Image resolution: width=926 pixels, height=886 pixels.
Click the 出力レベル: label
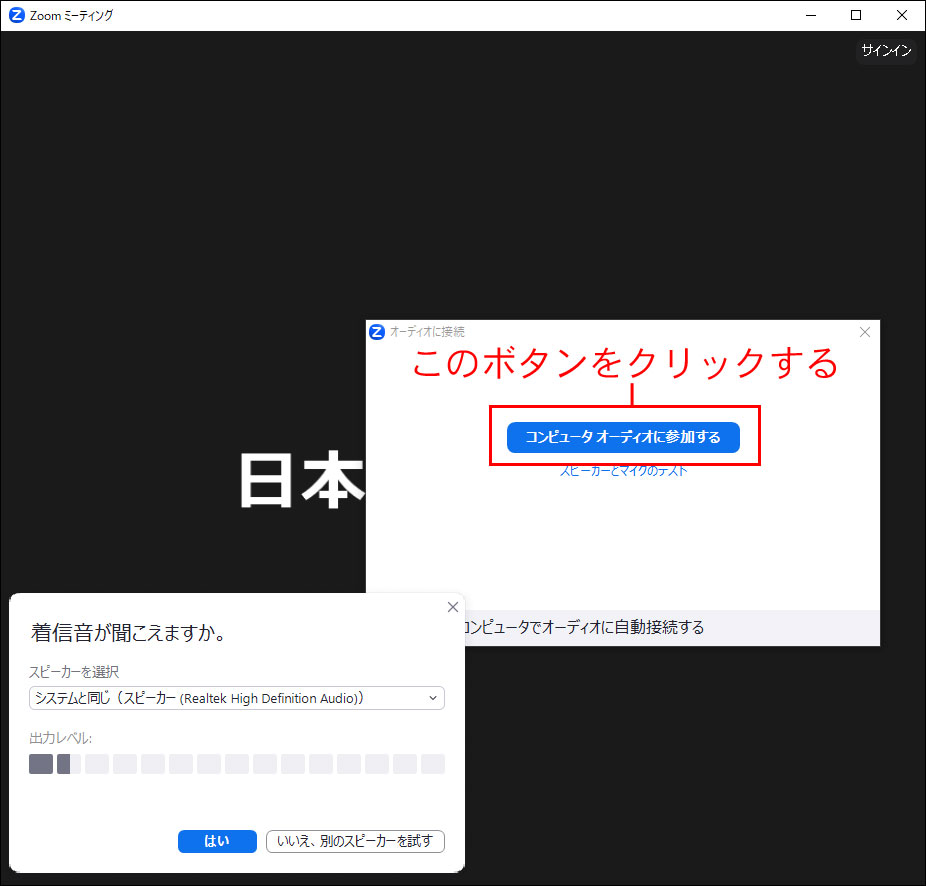[x=60, y=738]
